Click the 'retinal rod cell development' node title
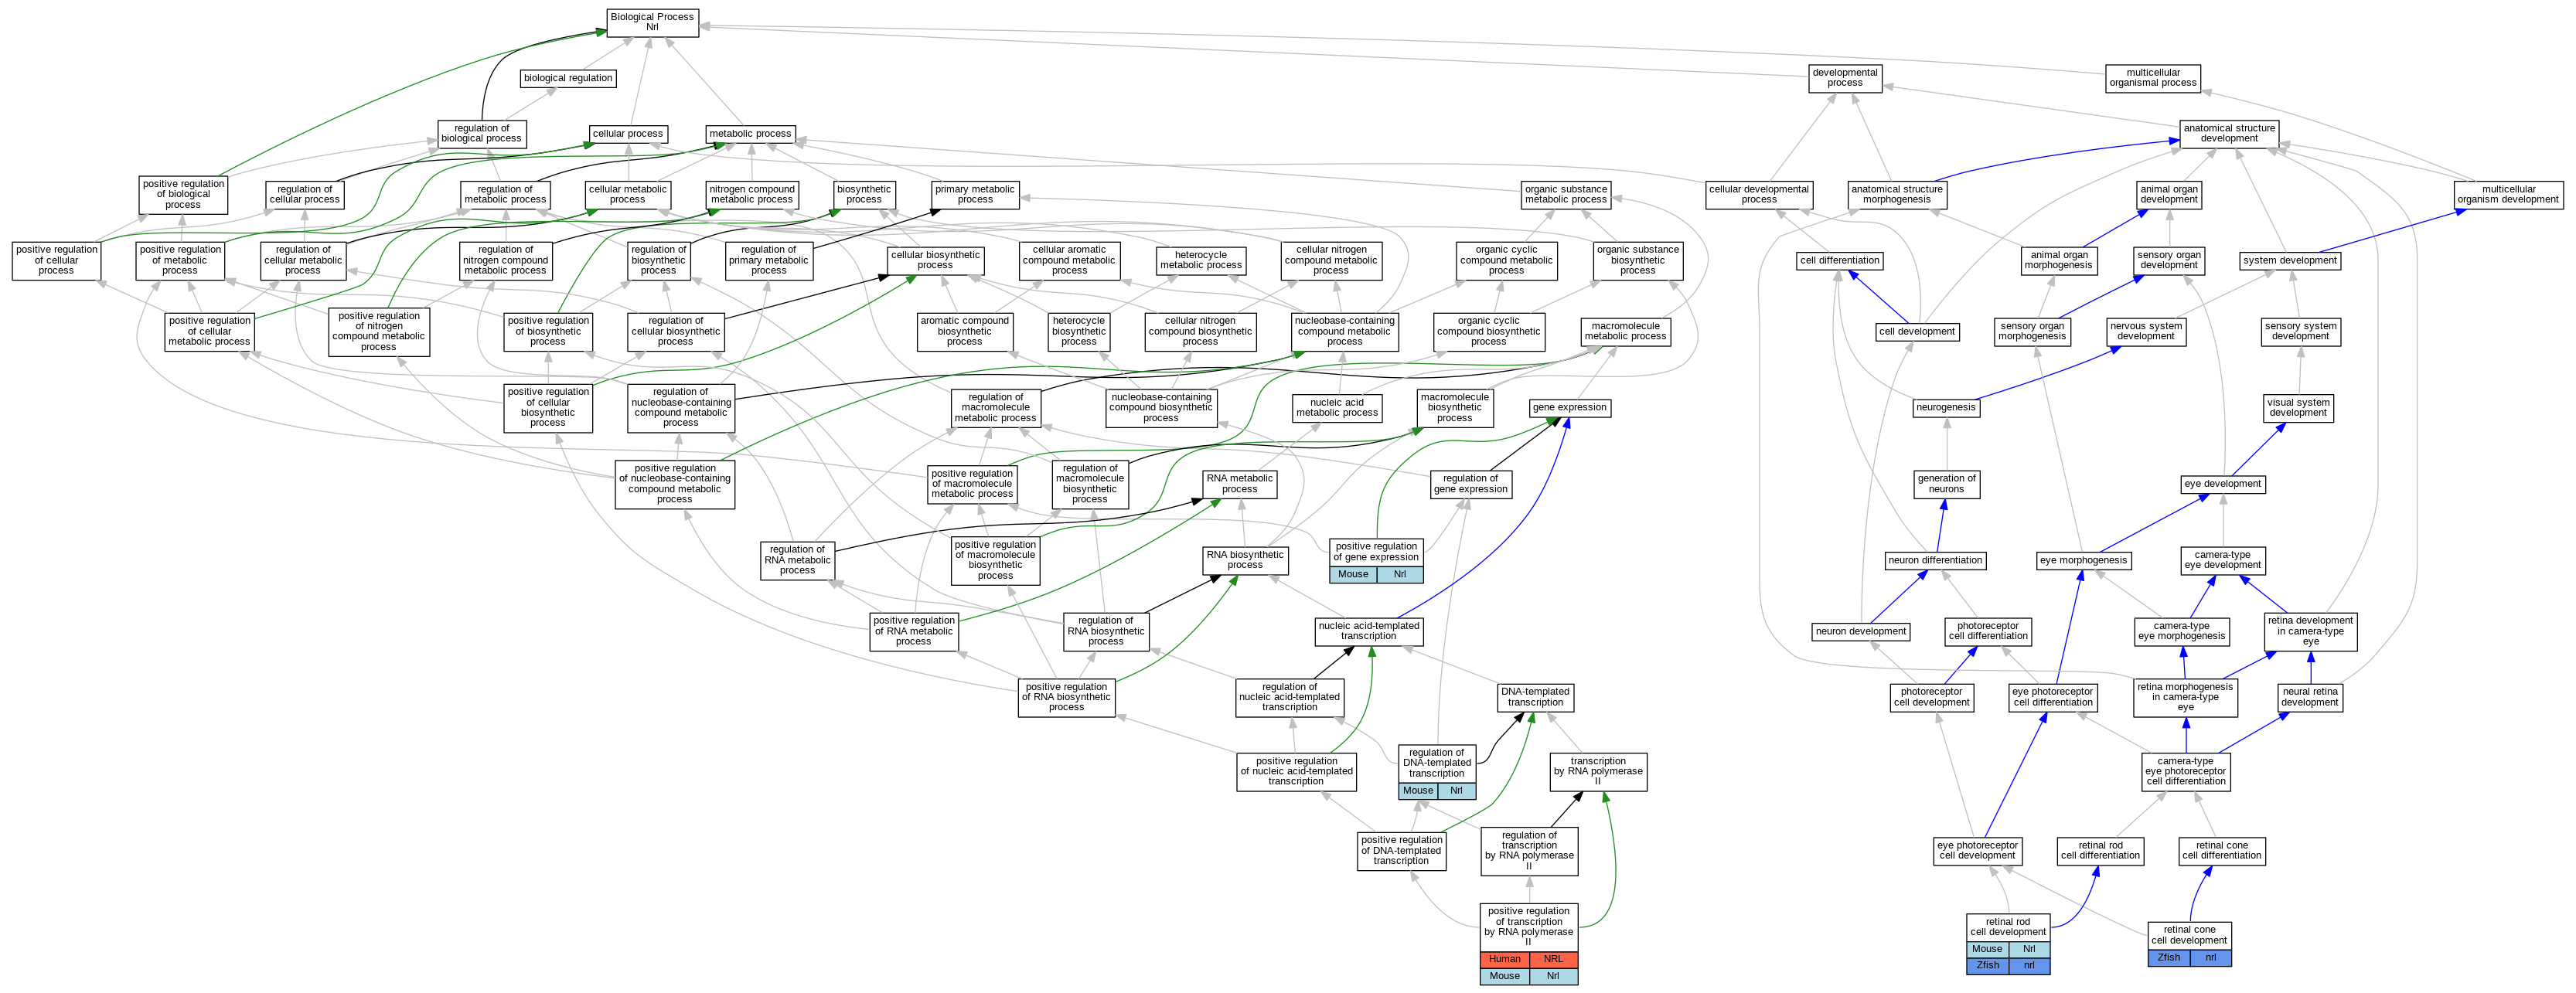Image resolution: width=2576 pixels, height=993 pixels. point(2008,927)
